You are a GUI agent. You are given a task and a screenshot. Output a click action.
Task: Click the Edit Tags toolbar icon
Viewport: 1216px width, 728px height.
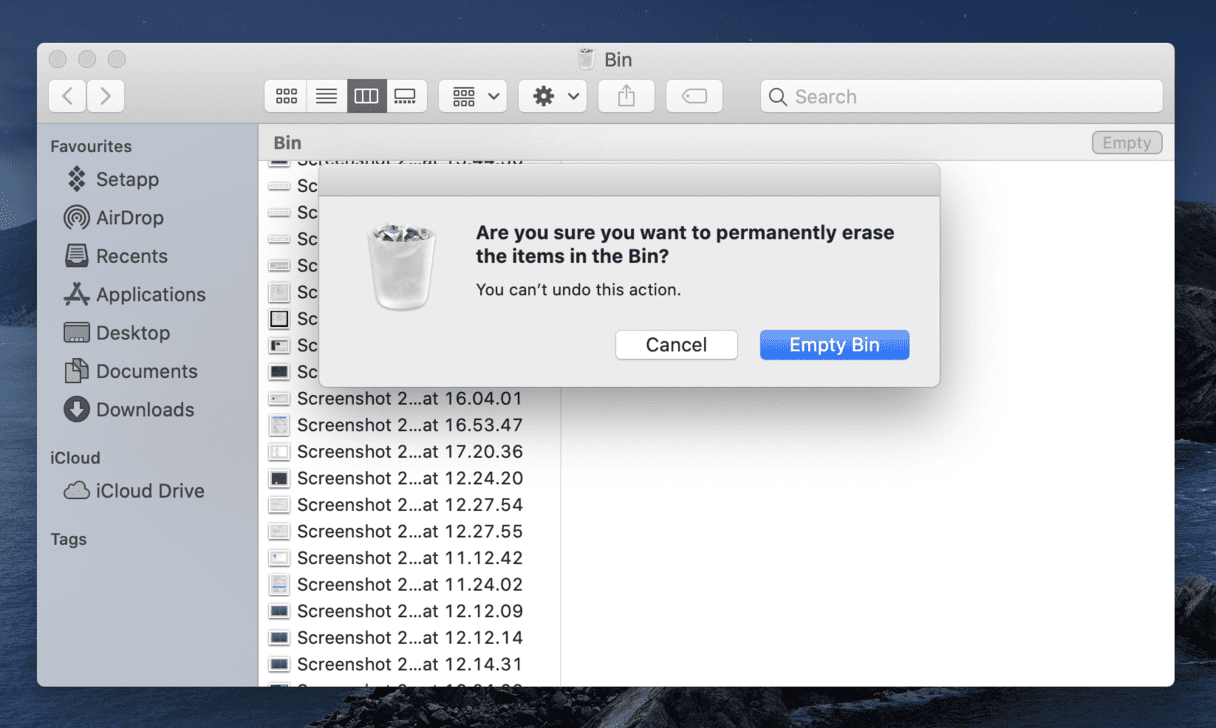point(694,96)
